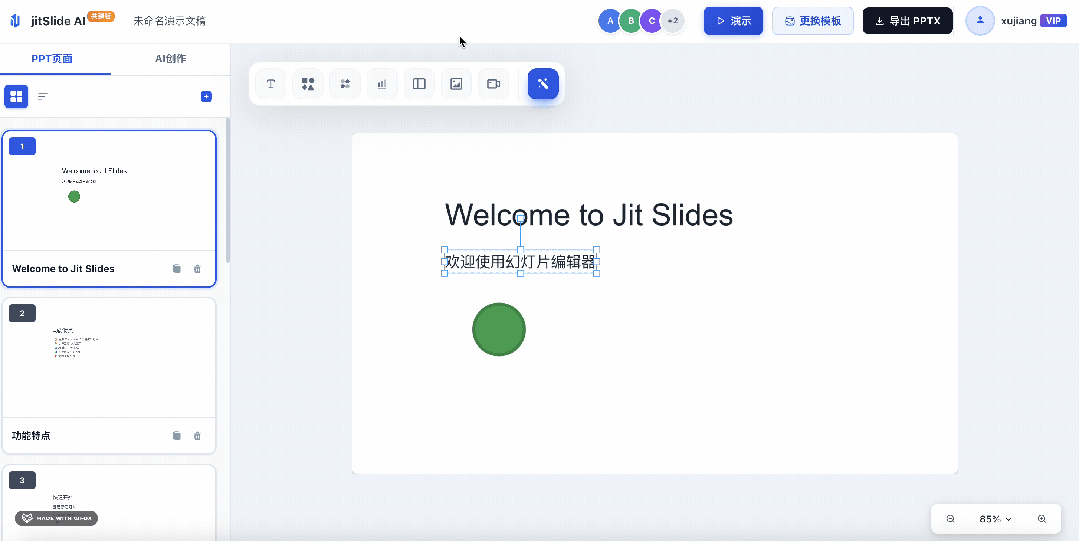Open the slide layout tool
1080x542 pixels.
pos(419,84)
